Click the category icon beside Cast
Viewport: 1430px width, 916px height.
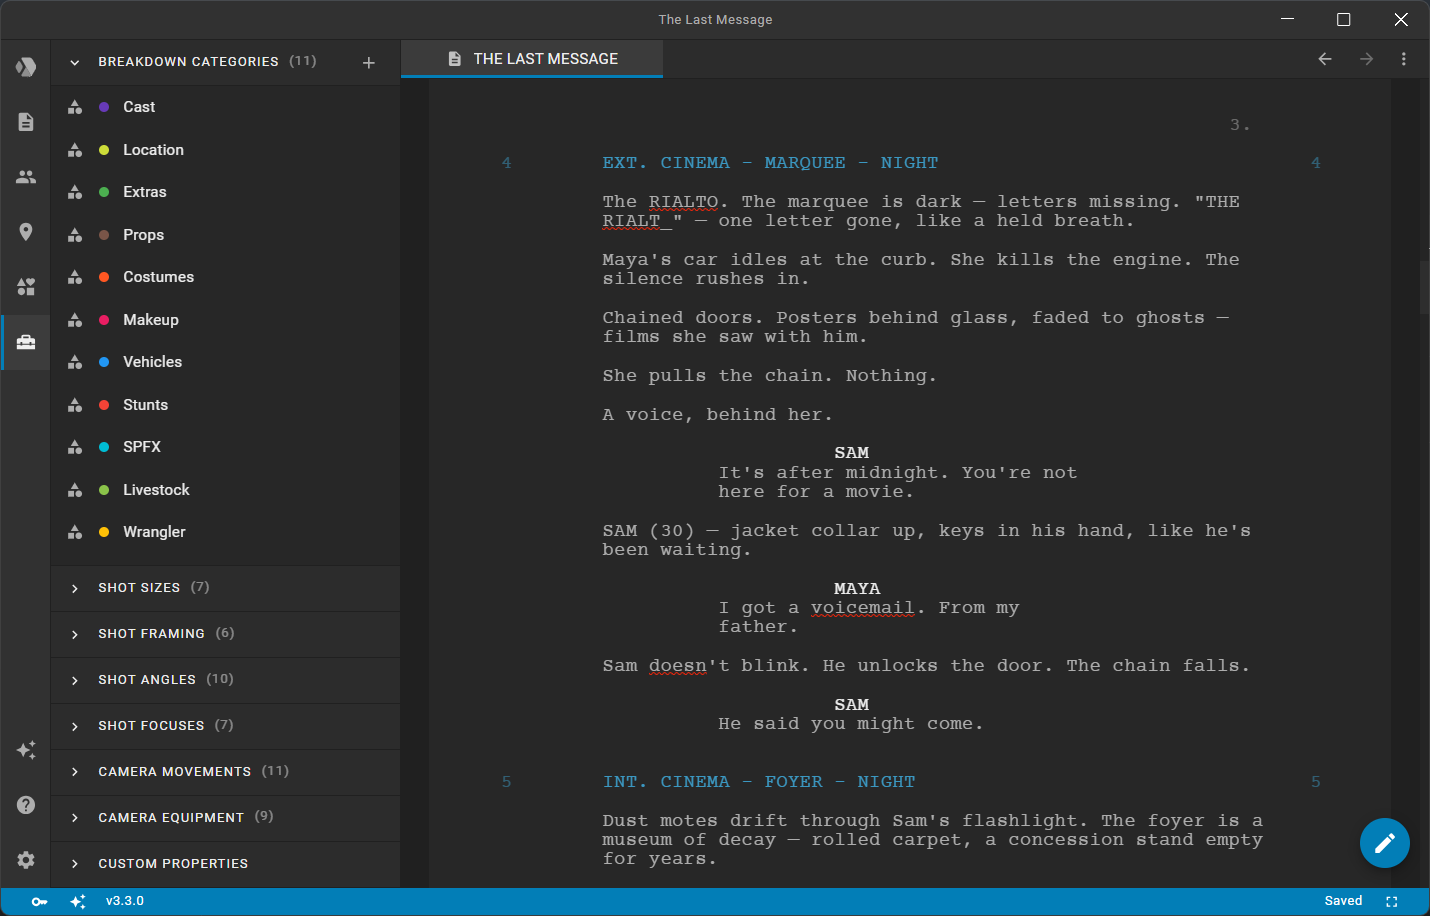75,107
